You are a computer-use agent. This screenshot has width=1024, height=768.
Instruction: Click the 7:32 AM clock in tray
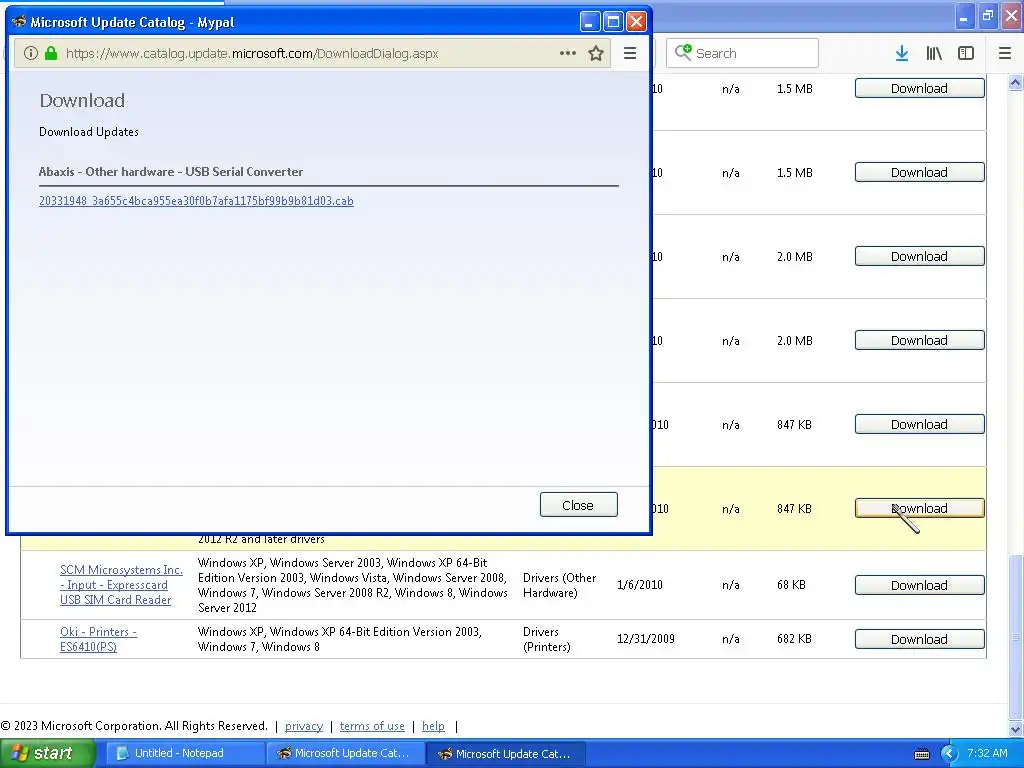tap(987, 753)
